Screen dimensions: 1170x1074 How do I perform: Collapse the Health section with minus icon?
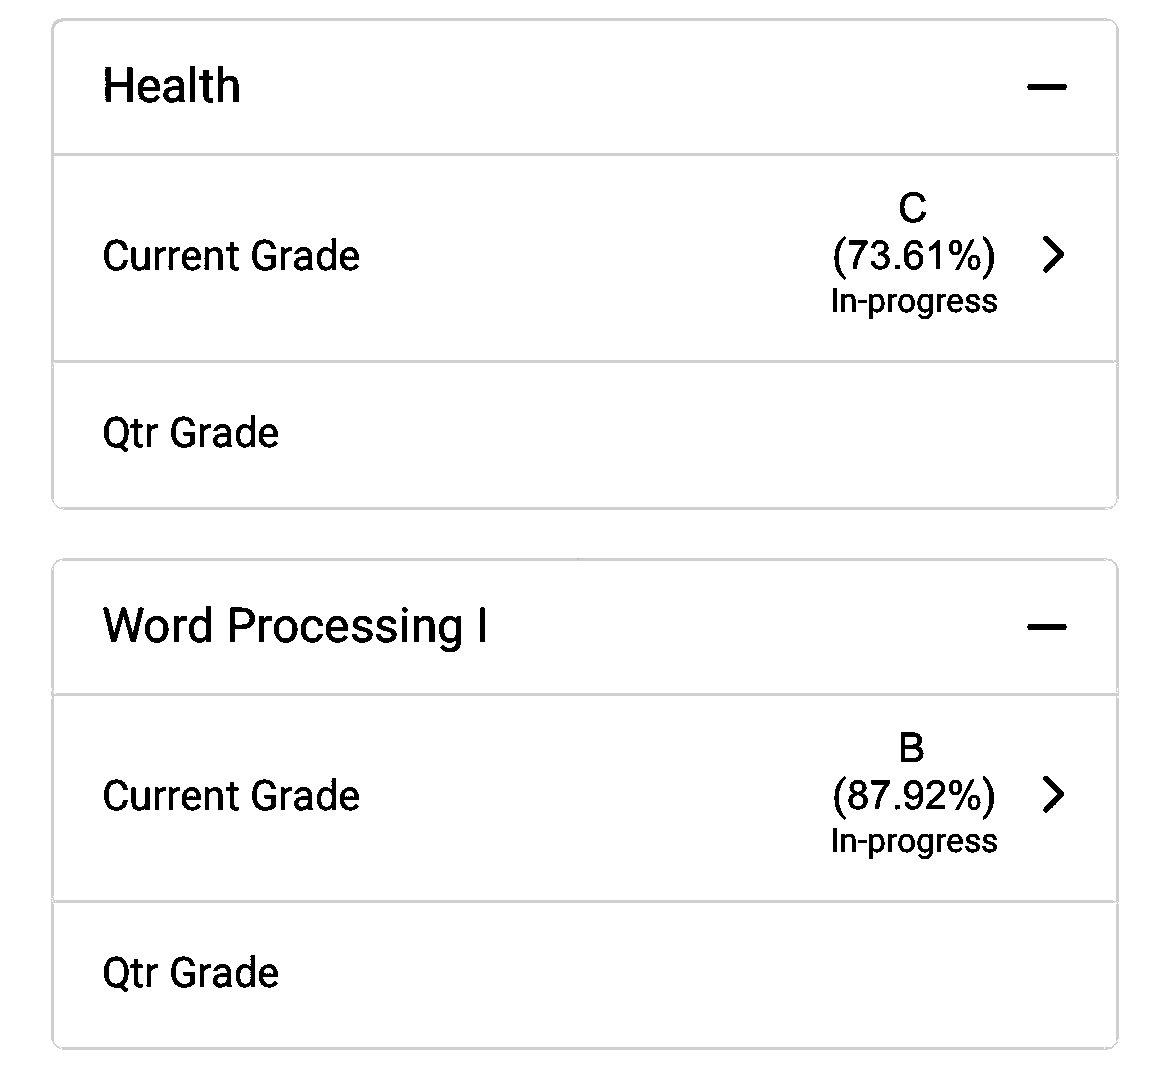point(1046,87)
